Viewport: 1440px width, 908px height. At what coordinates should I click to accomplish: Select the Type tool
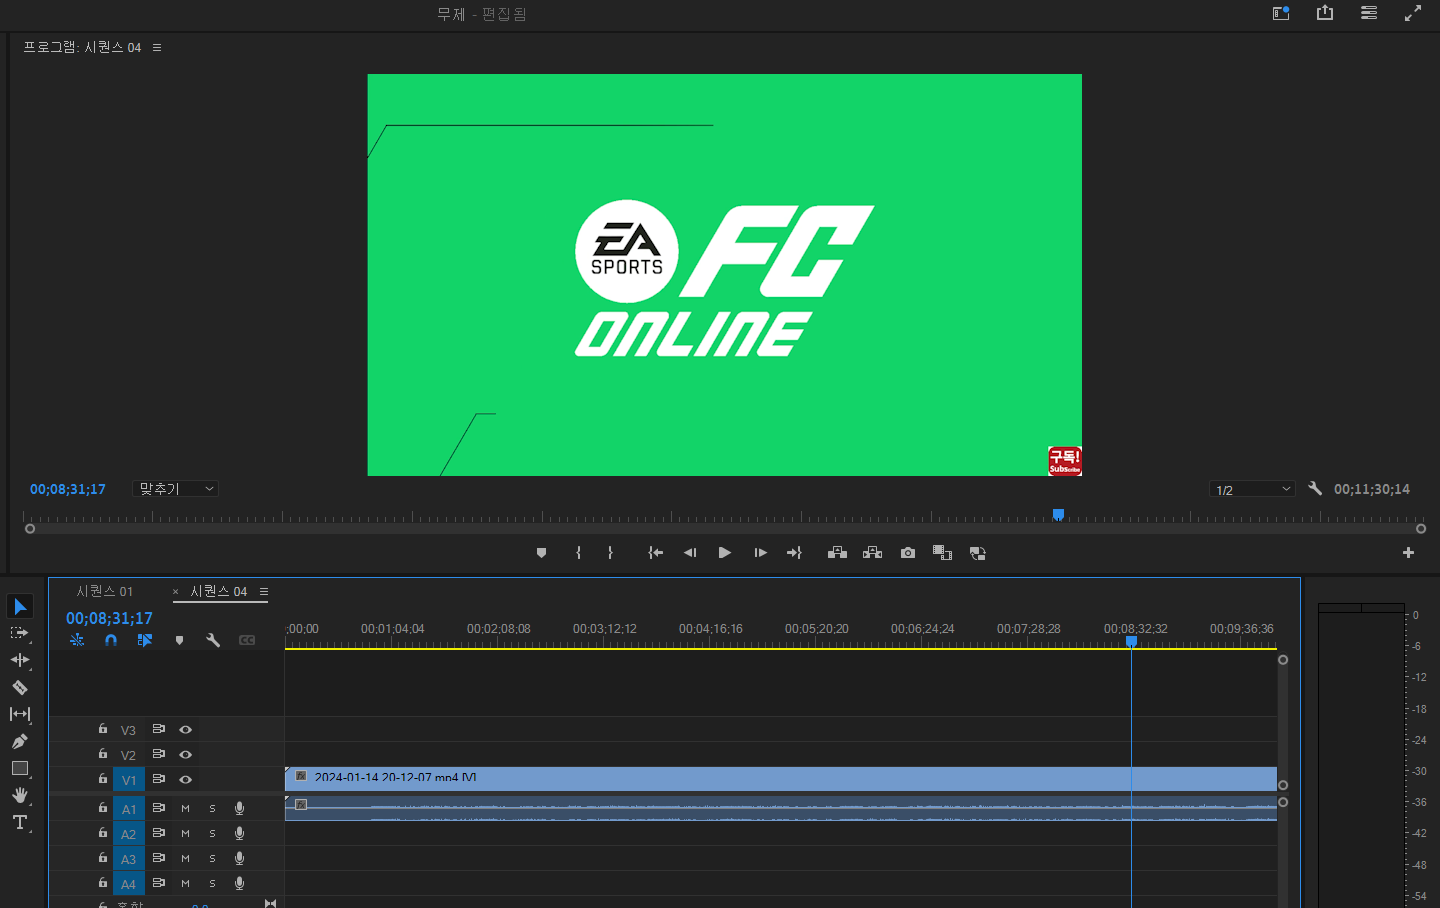coord(20,822)
